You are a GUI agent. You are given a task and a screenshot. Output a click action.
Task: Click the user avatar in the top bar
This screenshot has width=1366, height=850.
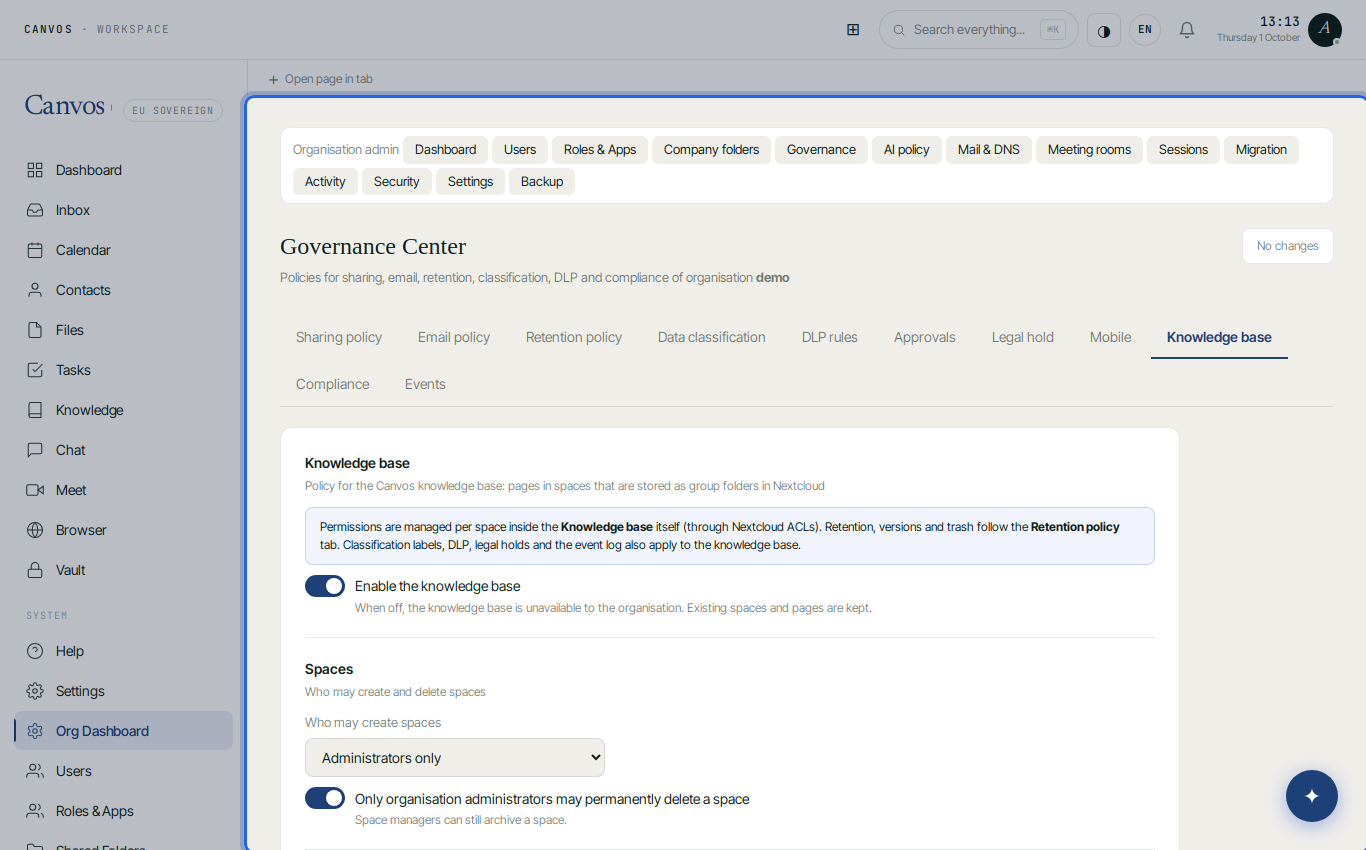click(1325, 30)
